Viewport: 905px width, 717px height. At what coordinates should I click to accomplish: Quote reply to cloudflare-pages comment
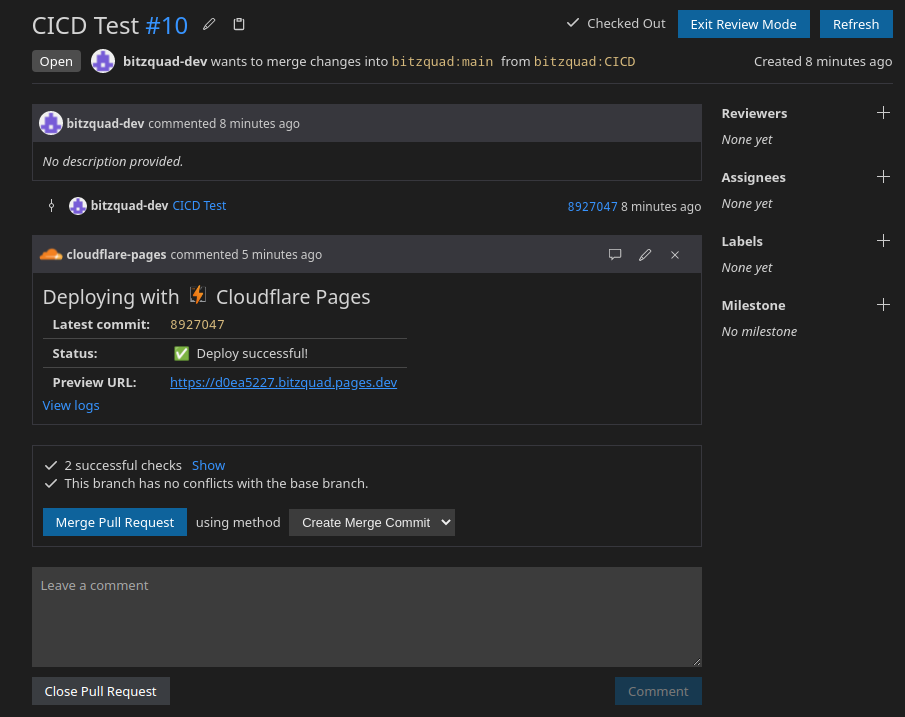coord(615,255)
